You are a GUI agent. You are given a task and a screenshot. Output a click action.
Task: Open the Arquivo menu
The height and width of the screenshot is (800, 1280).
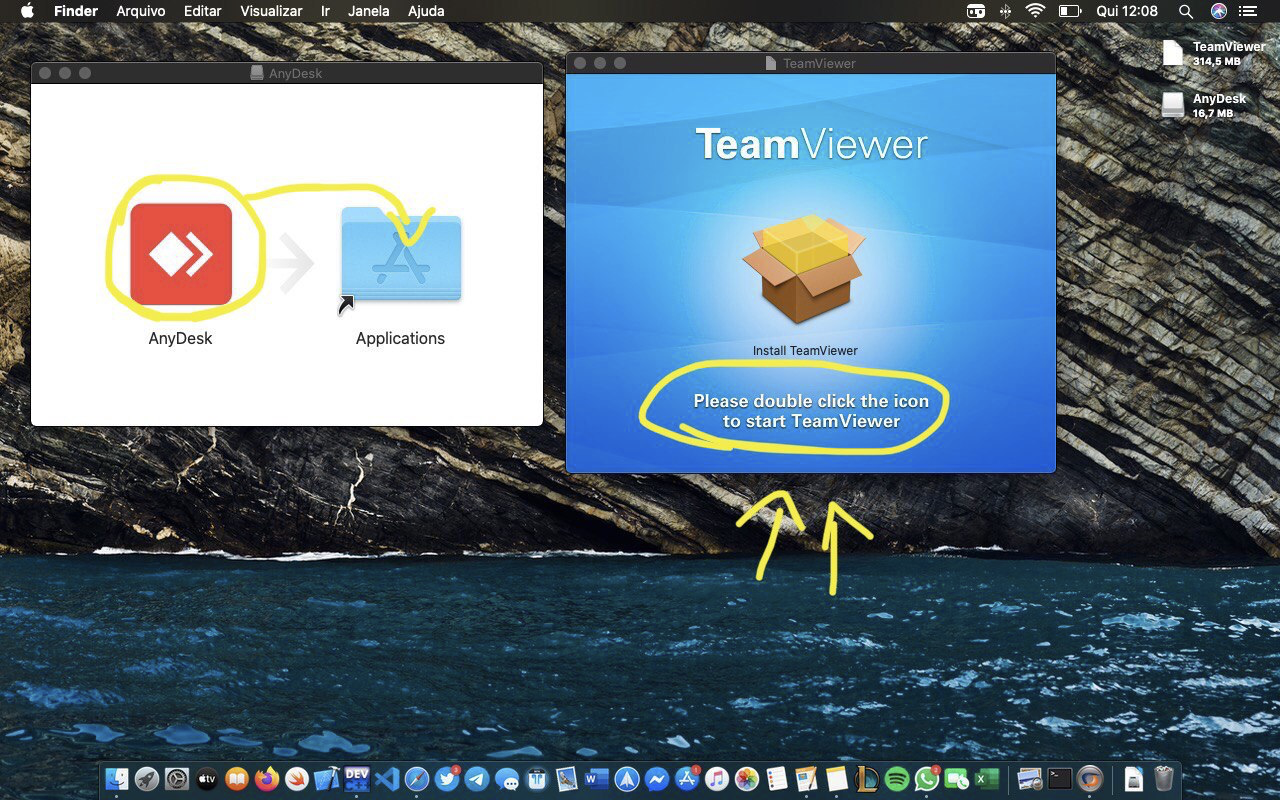pyautogui.click(x=141, y=11)
